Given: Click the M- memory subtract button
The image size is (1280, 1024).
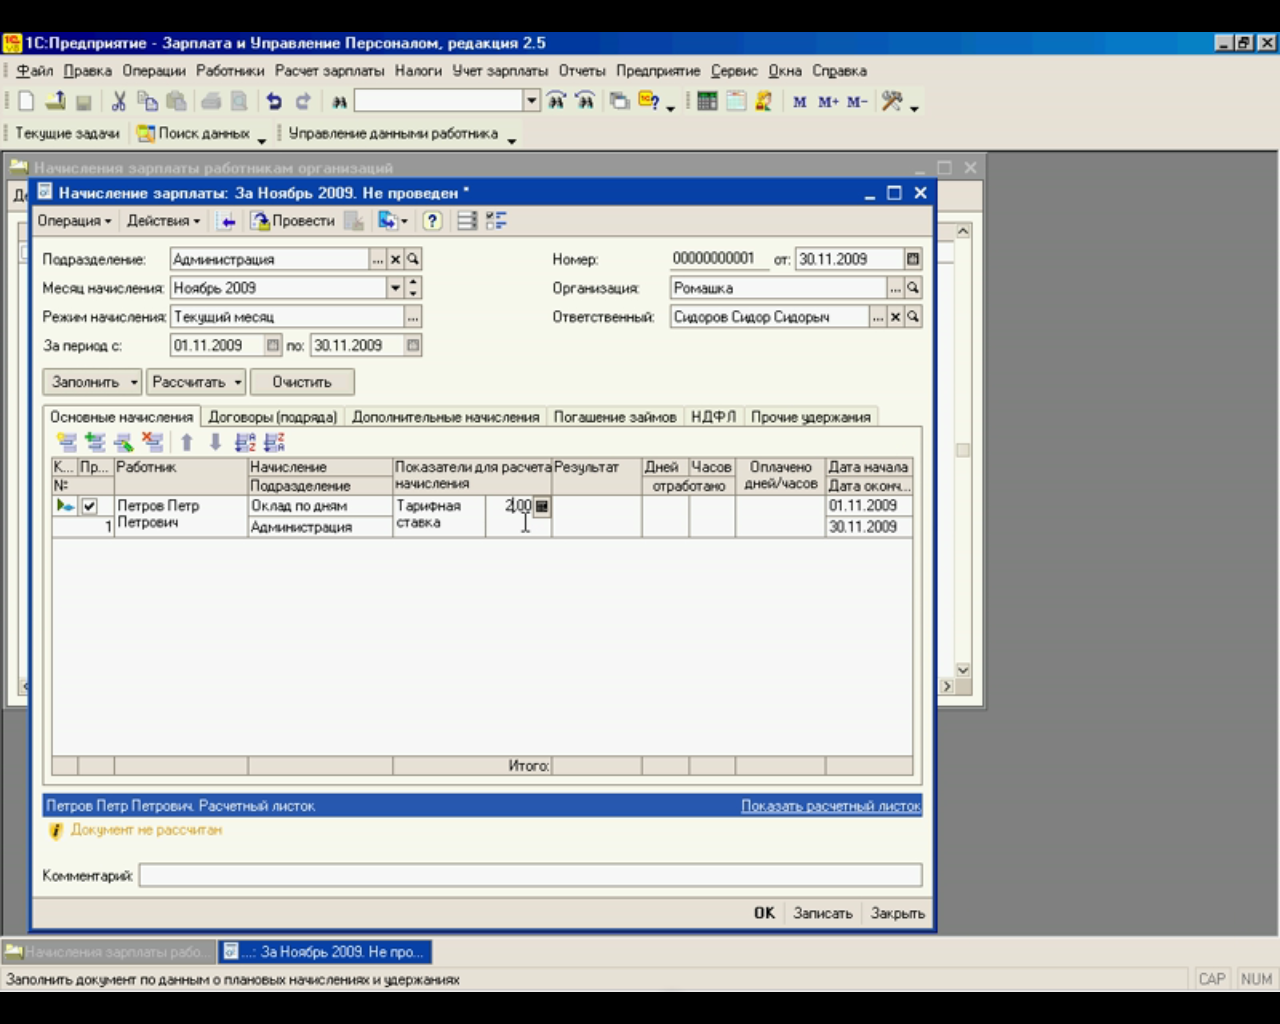Looking at the screenshot, I should tap(857, 102).
